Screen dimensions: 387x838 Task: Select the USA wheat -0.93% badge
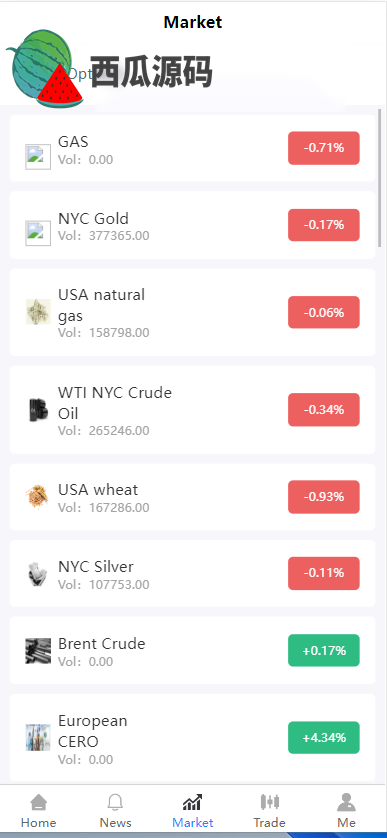coord(324,496)
